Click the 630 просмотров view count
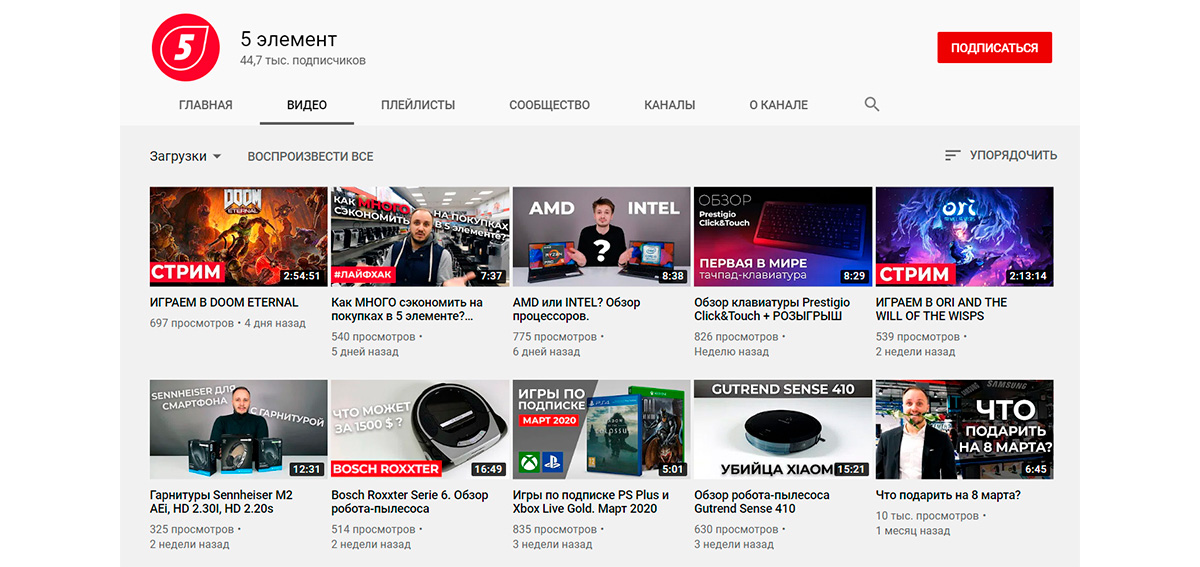1200x567 pixels. coord(736,530)
